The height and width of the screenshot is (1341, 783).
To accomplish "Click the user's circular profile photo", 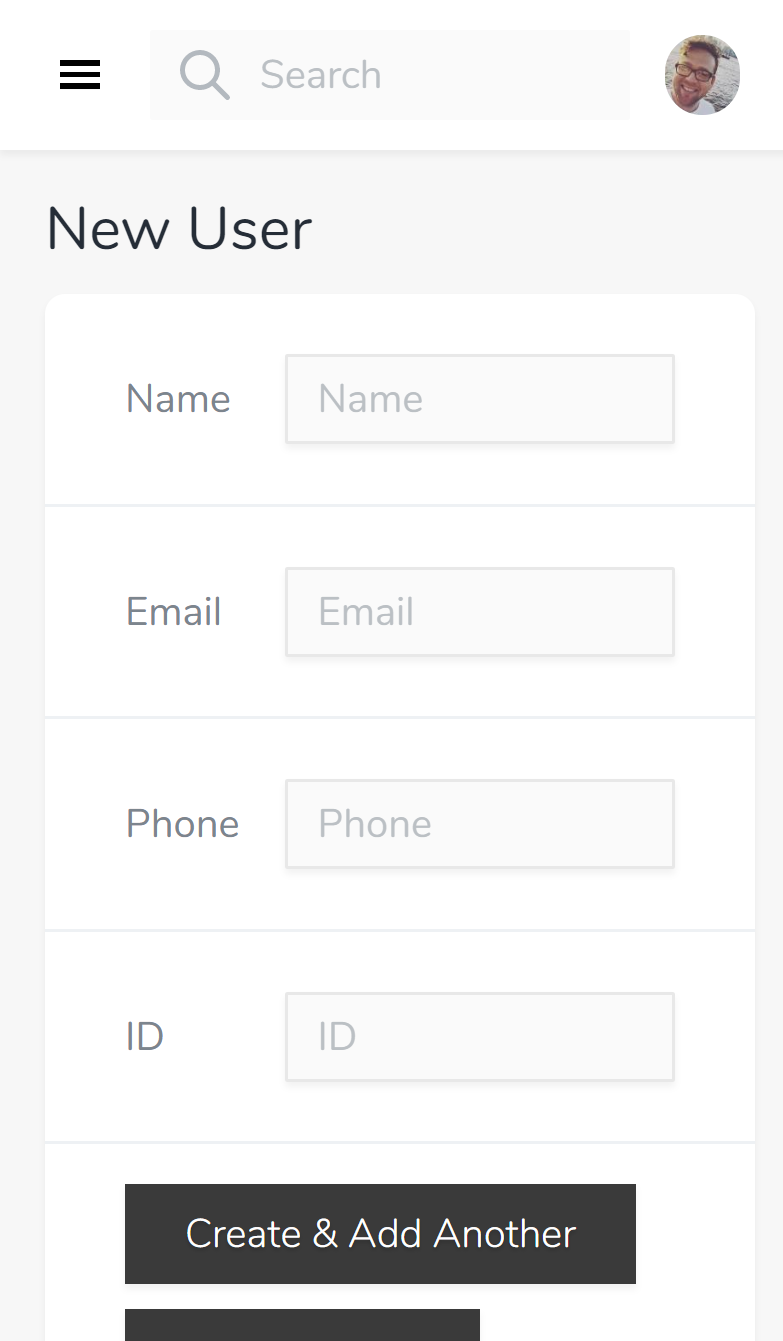I will [x=702, y=75].
